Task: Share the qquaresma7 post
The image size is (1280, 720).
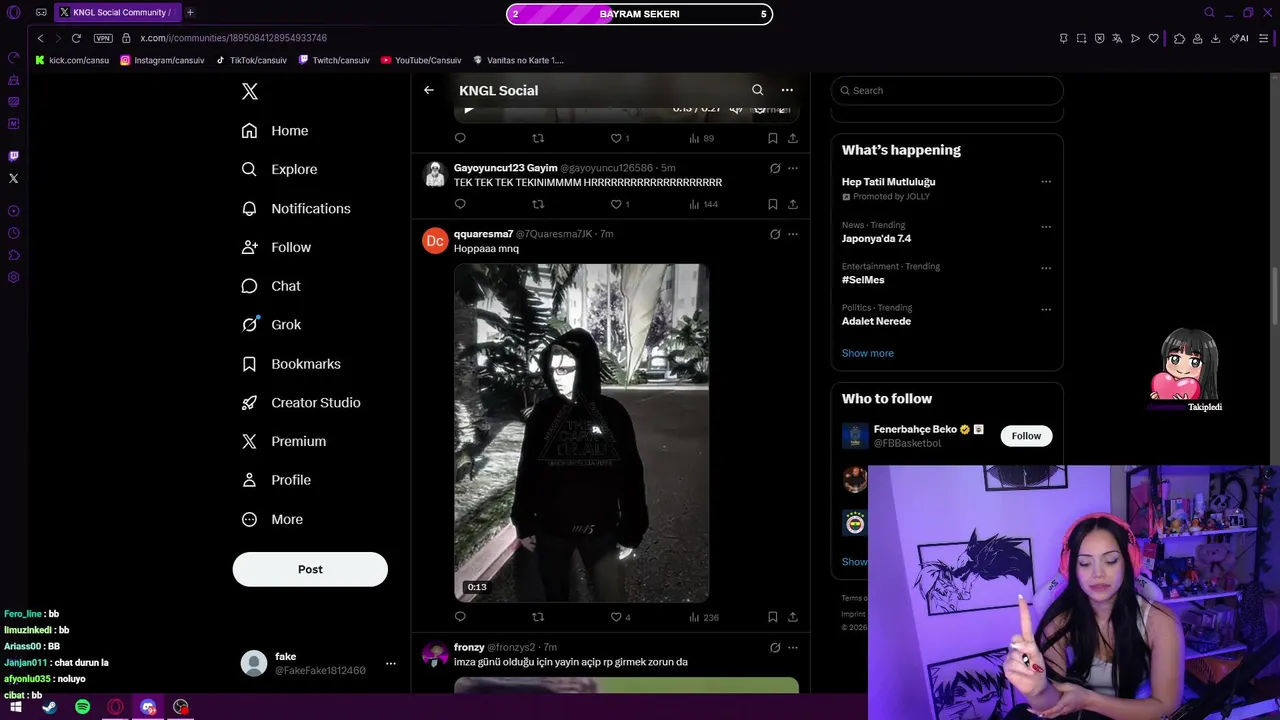Action: click(793, 617)
